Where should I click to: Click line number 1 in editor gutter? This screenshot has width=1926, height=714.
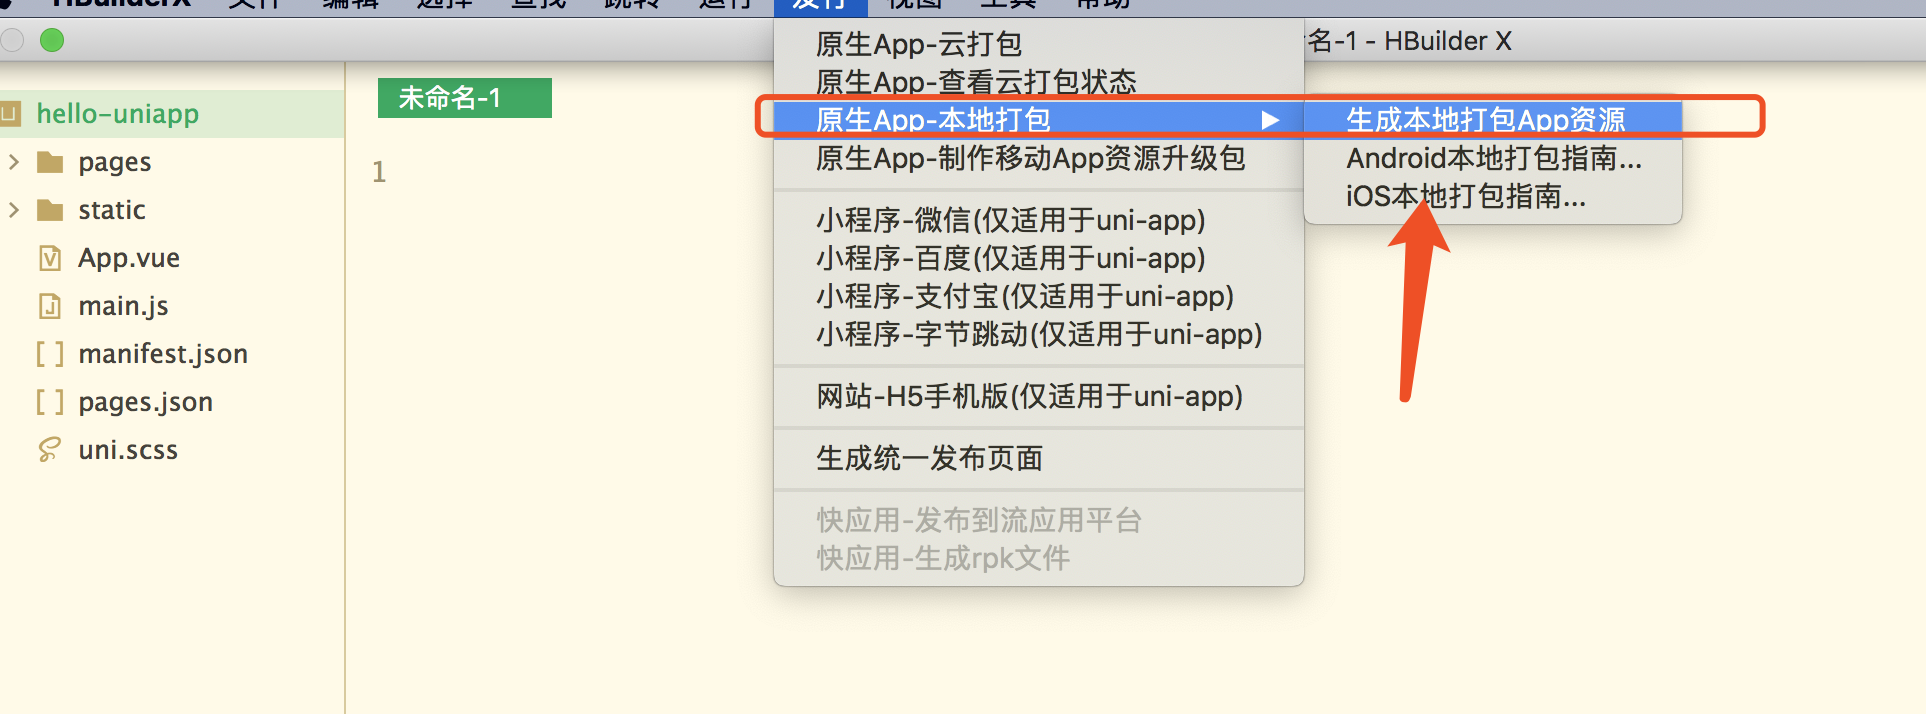[379, 172]
